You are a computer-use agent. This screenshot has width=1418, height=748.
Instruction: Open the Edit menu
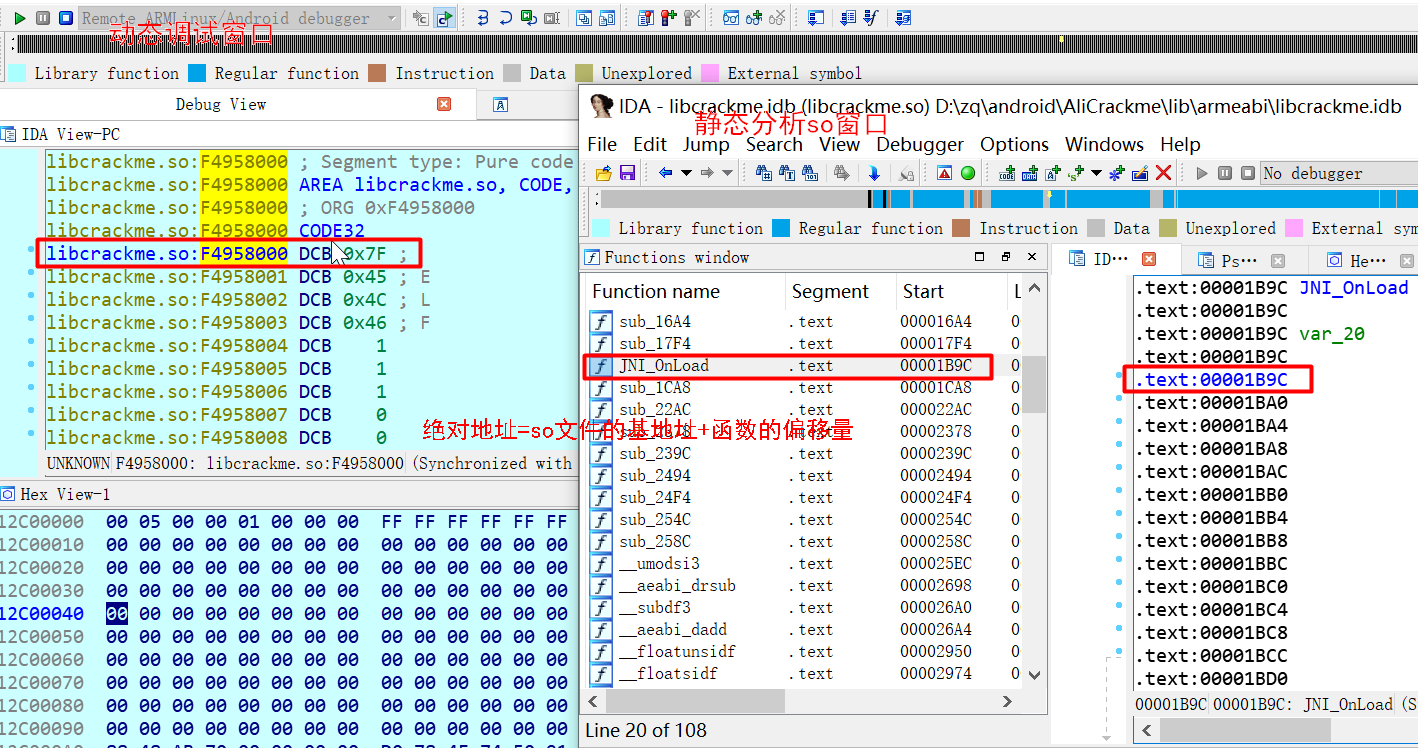click(650, 145)
